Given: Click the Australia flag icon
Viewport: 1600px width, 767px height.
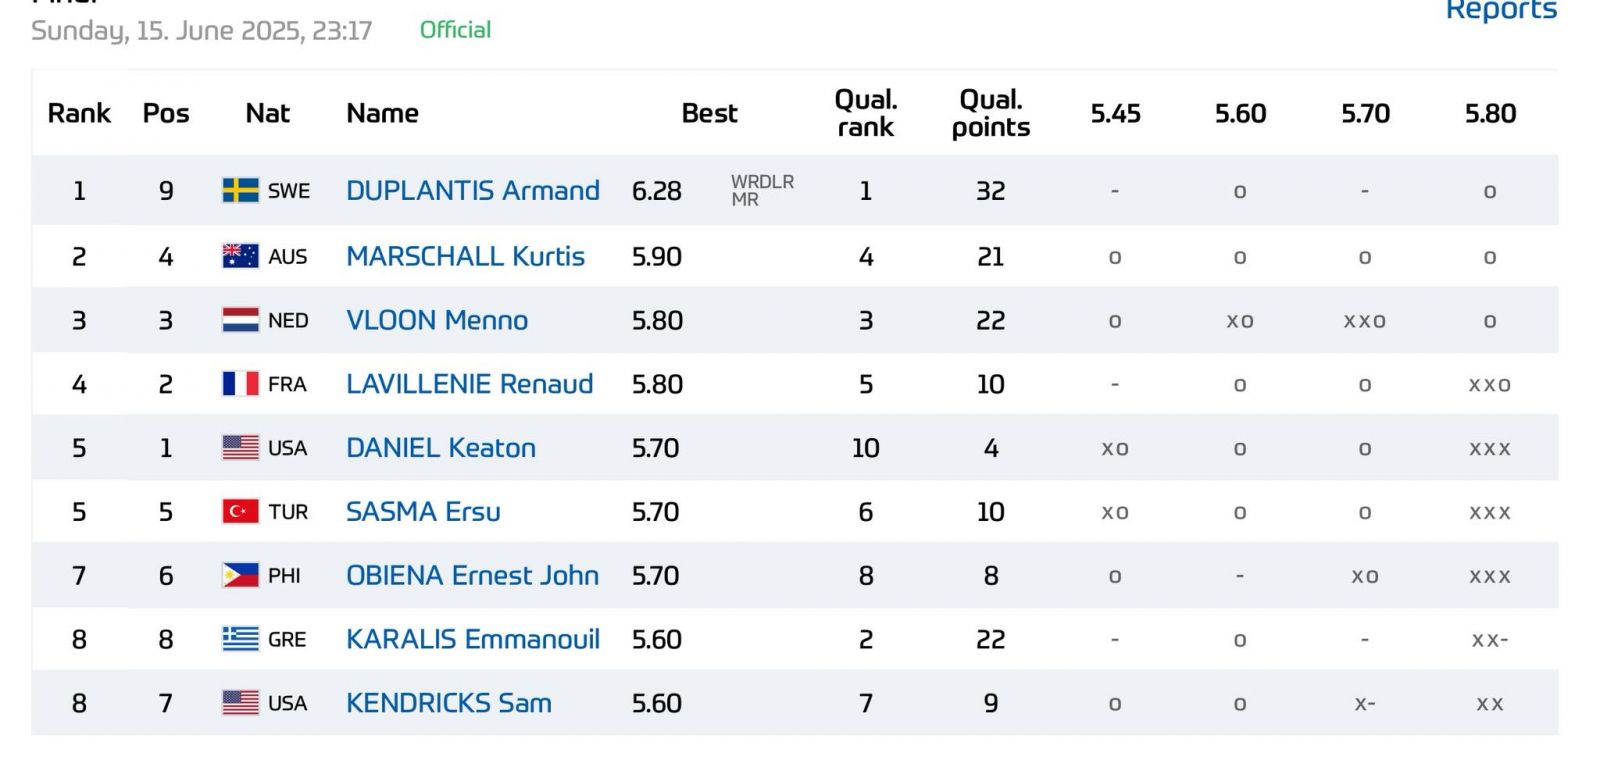Looking at the screenshot, I should click(x=240, y=256).
